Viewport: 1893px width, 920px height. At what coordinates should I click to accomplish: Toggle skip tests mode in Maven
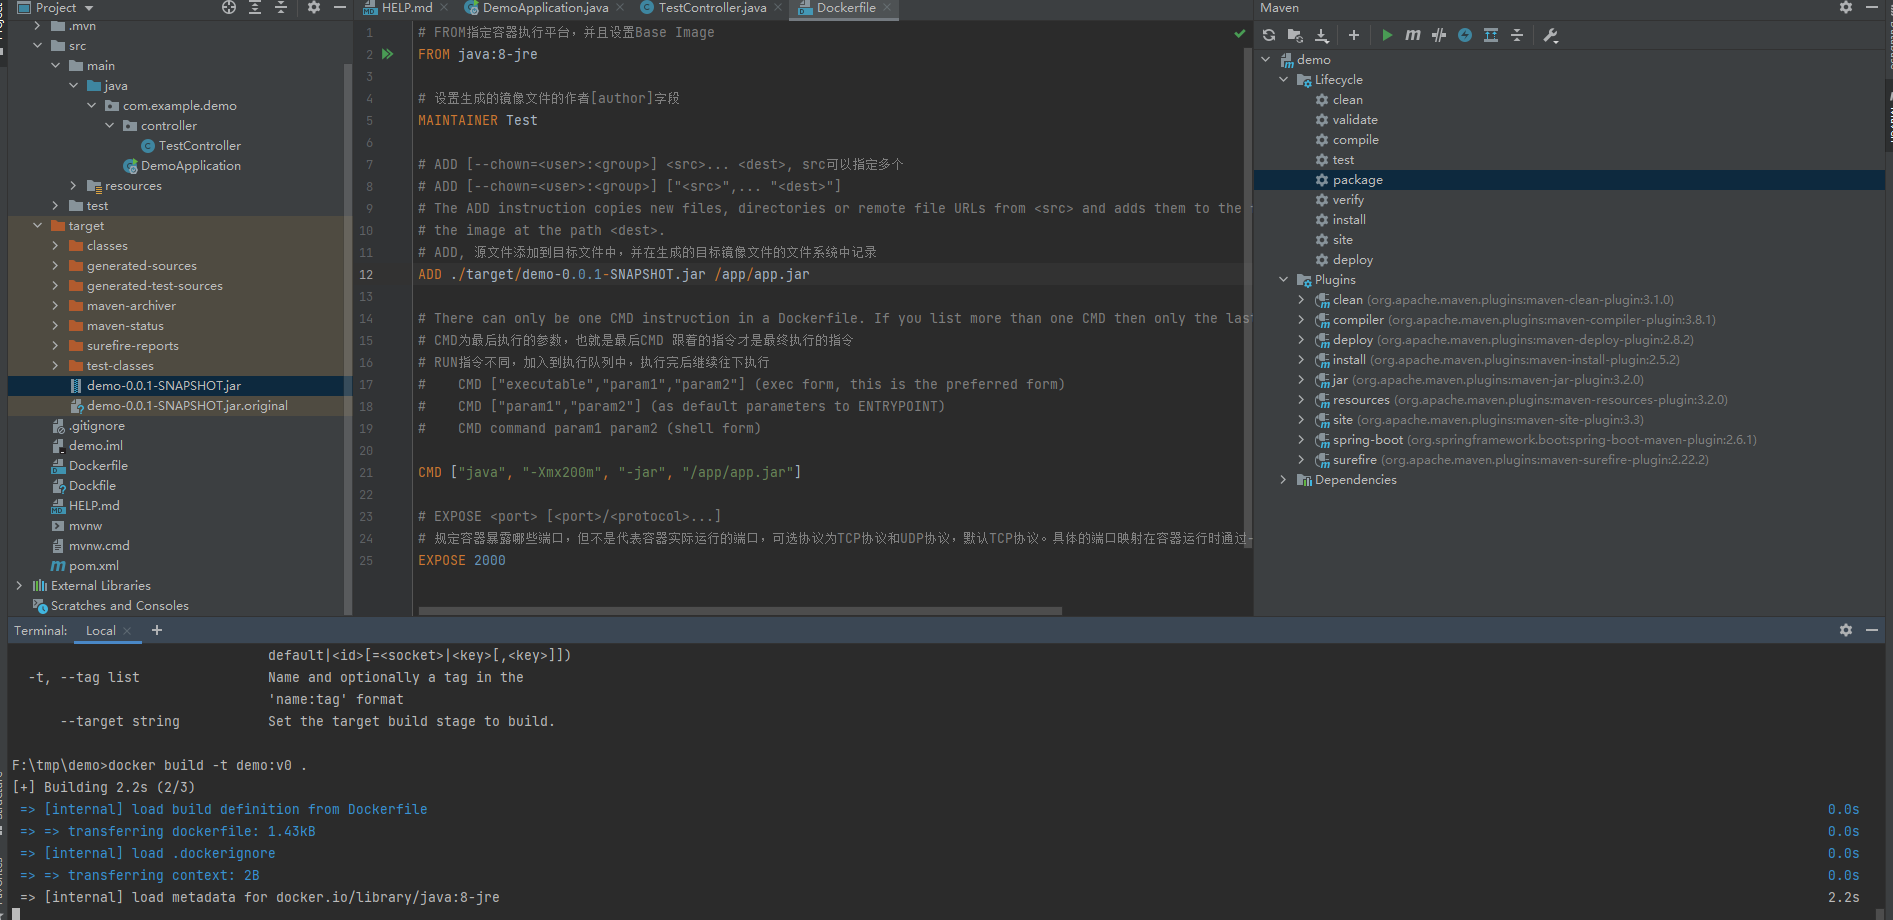[1465, 35]
